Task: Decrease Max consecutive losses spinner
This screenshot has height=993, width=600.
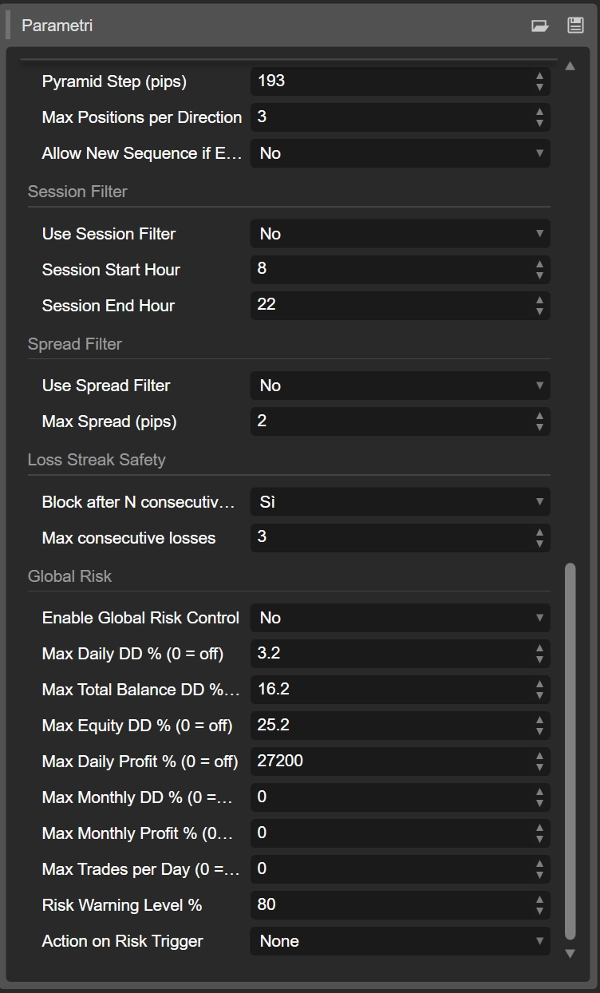Action: point(540,543)
